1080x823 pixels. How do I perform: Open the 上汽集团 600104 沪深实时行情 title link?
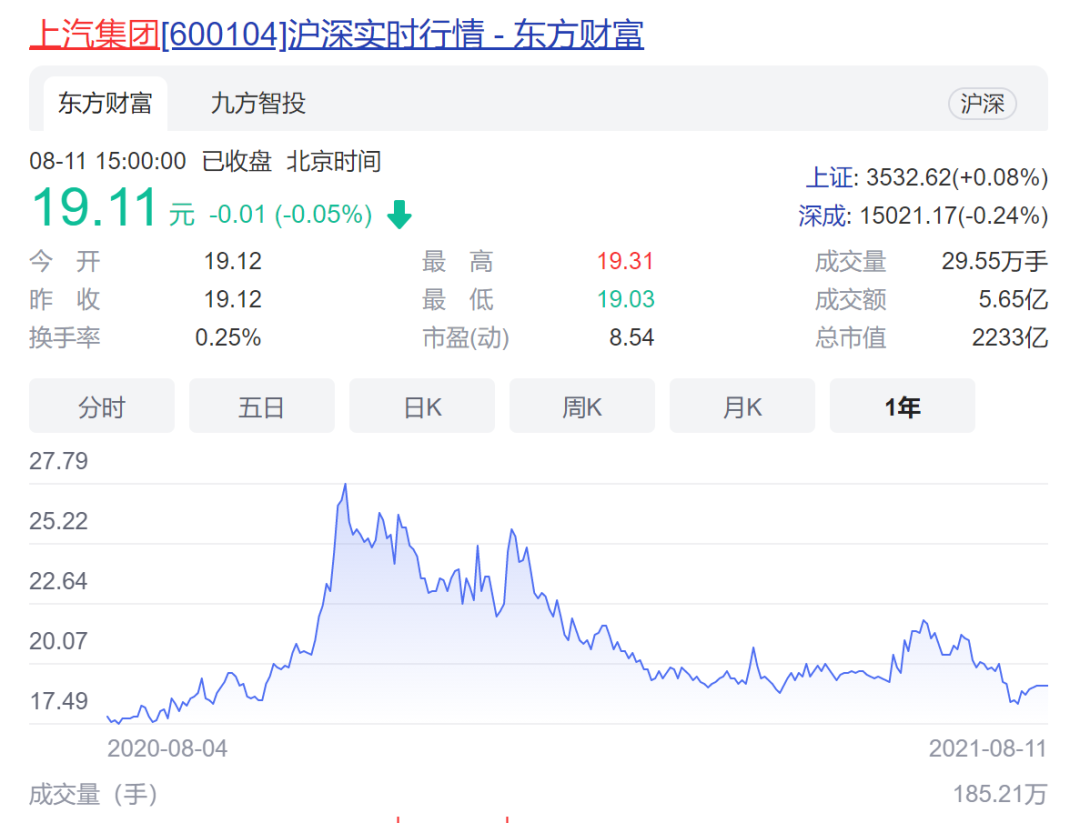click(336, 34)
